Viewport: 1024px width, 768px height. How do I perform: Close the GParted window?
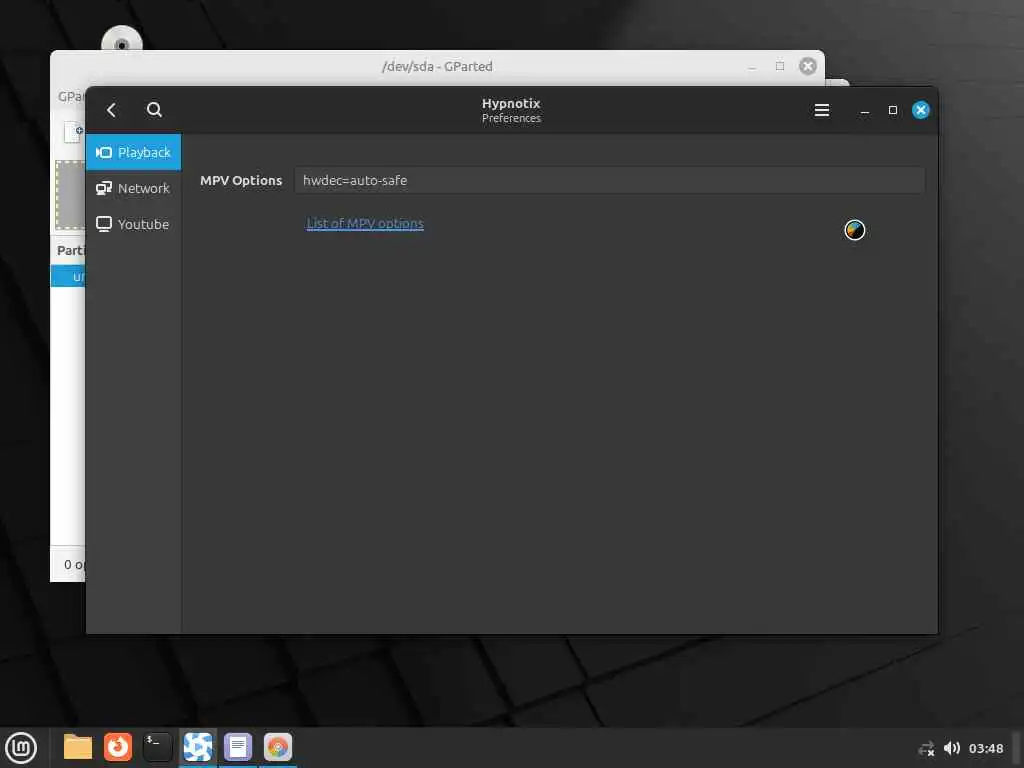point(808,66)
